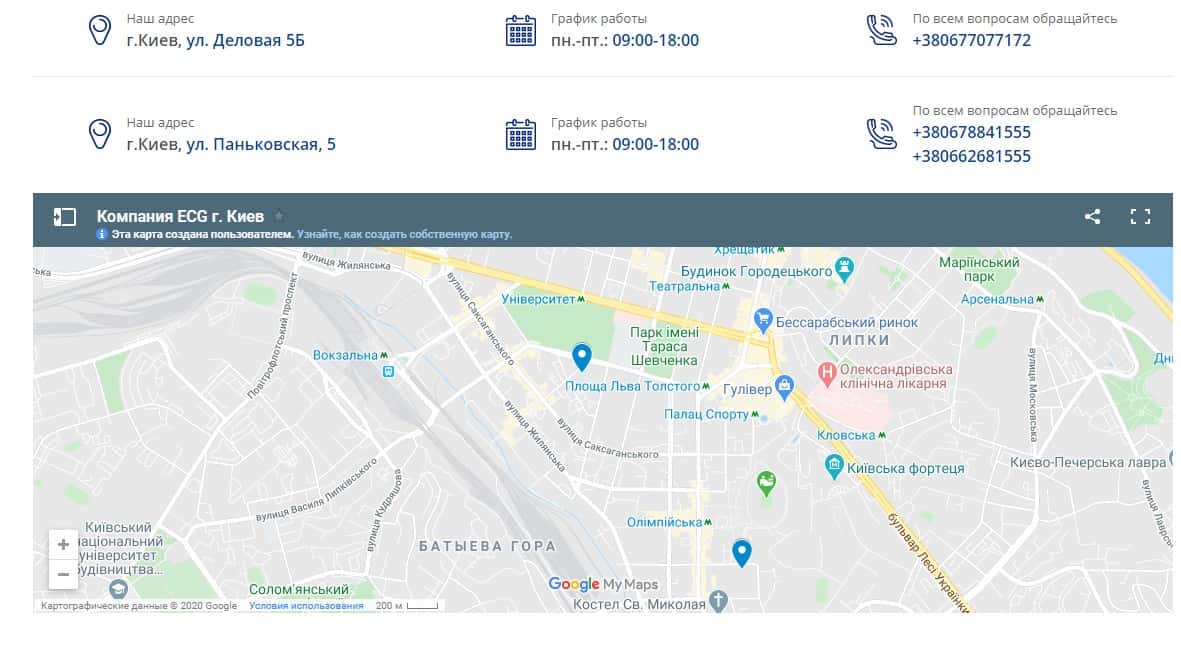Screen dimensions: 1181x648
Task: Click the Кловська metro label
Action: (x=851, y=435)
